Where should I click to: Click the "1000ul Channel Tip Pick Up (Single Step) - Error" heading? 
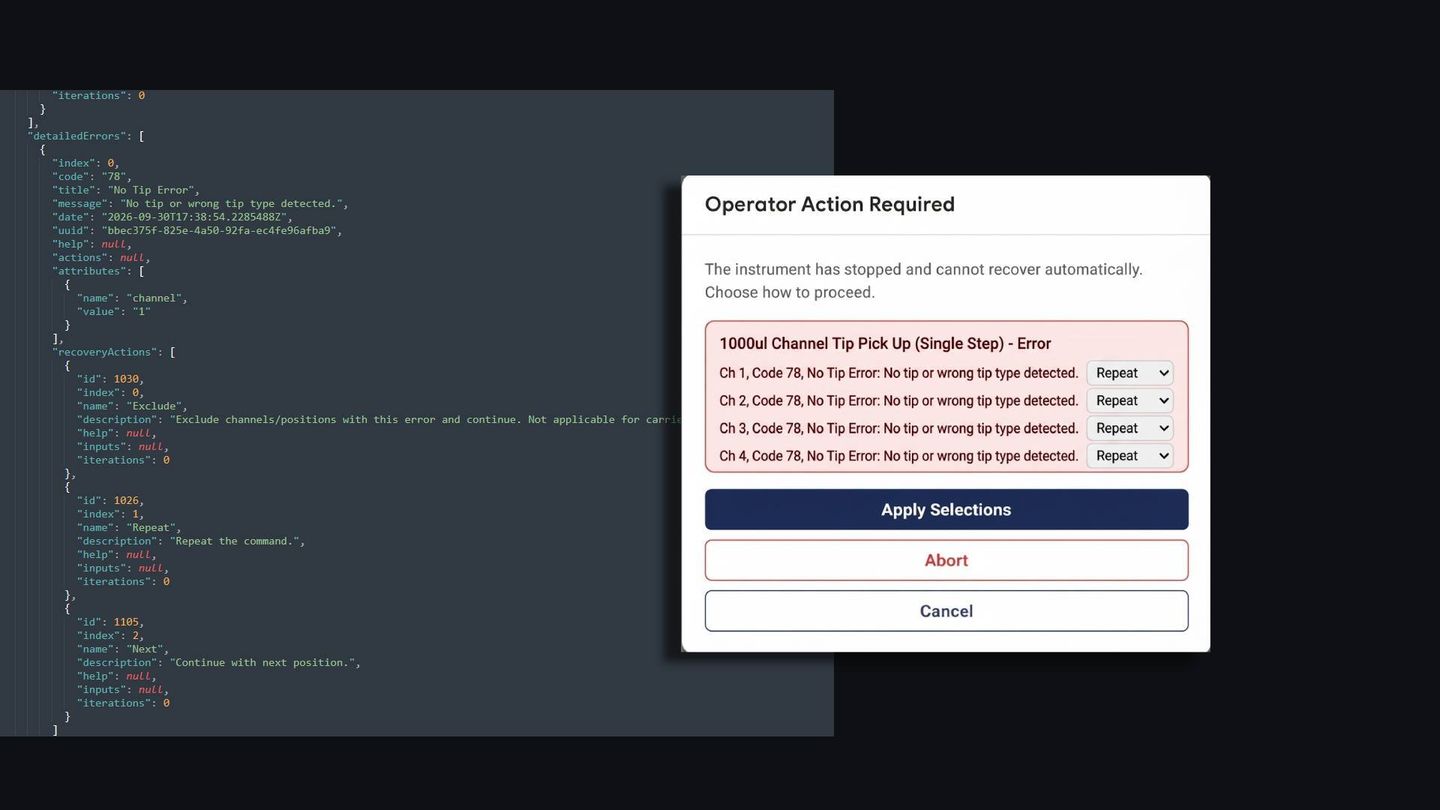click(x=885, y=343)
